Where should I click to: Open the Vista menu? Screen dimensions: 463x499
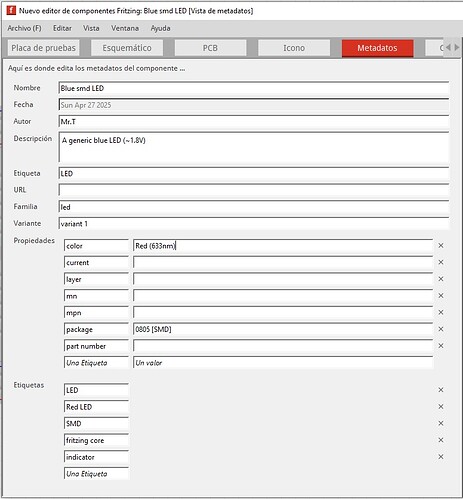91,28
